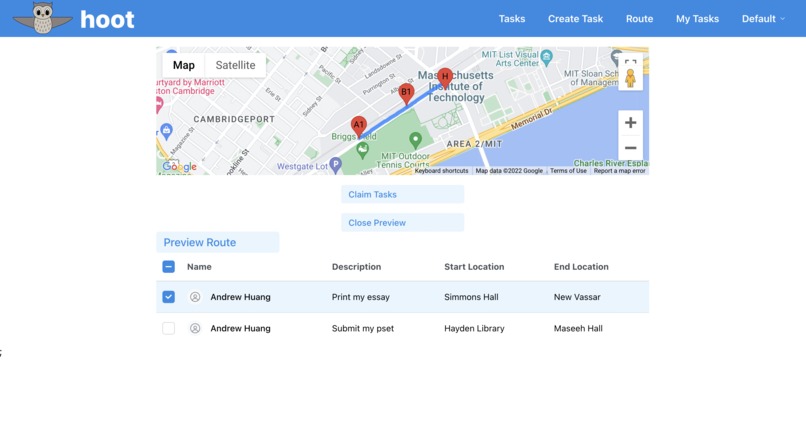Click the Simmons Hall start location

click(x=471, y=297)
